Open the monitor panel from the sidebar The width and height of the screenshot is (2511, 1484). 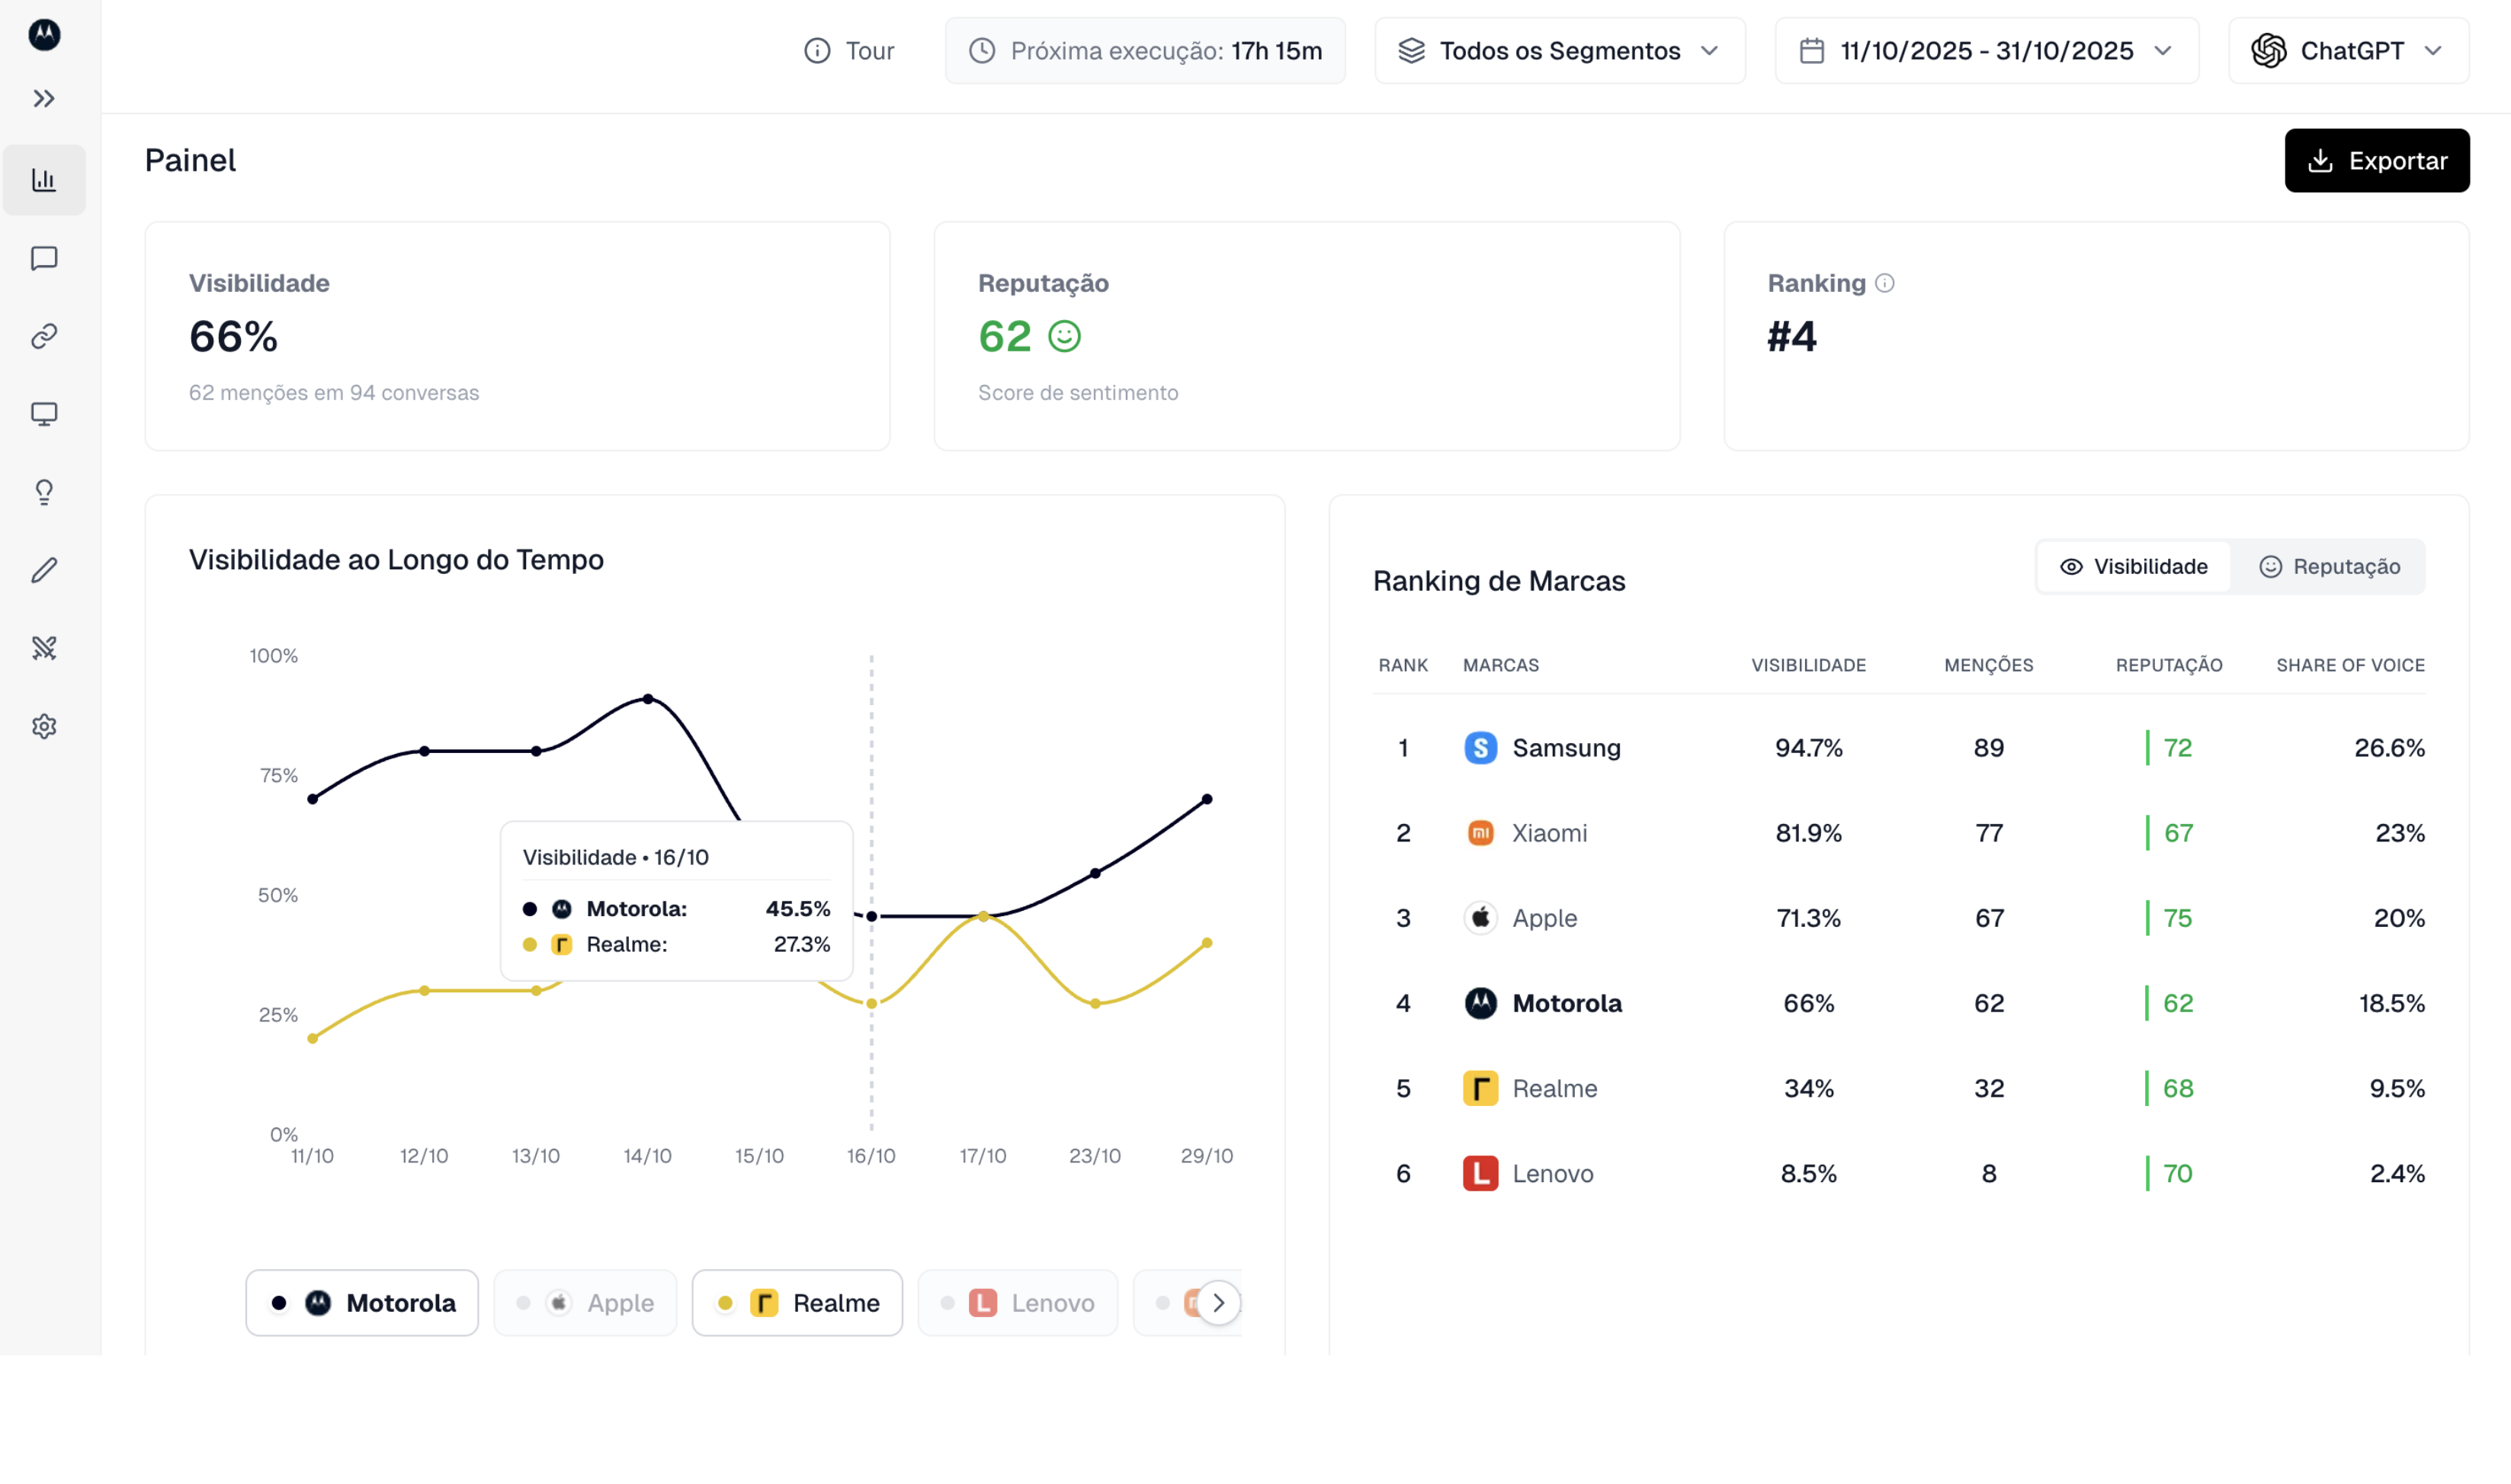44,413
